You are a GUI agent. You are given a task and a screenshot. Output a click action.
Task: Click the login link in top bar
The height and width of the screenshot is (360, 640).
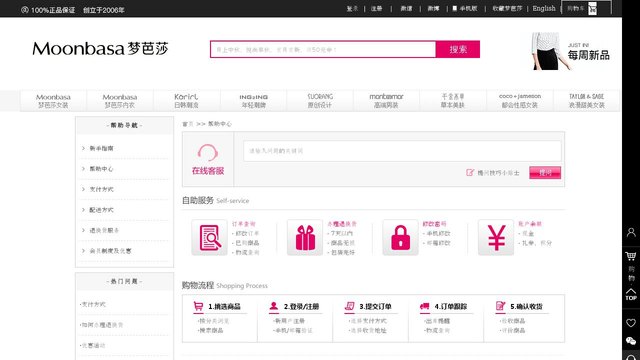coord(352,8)
